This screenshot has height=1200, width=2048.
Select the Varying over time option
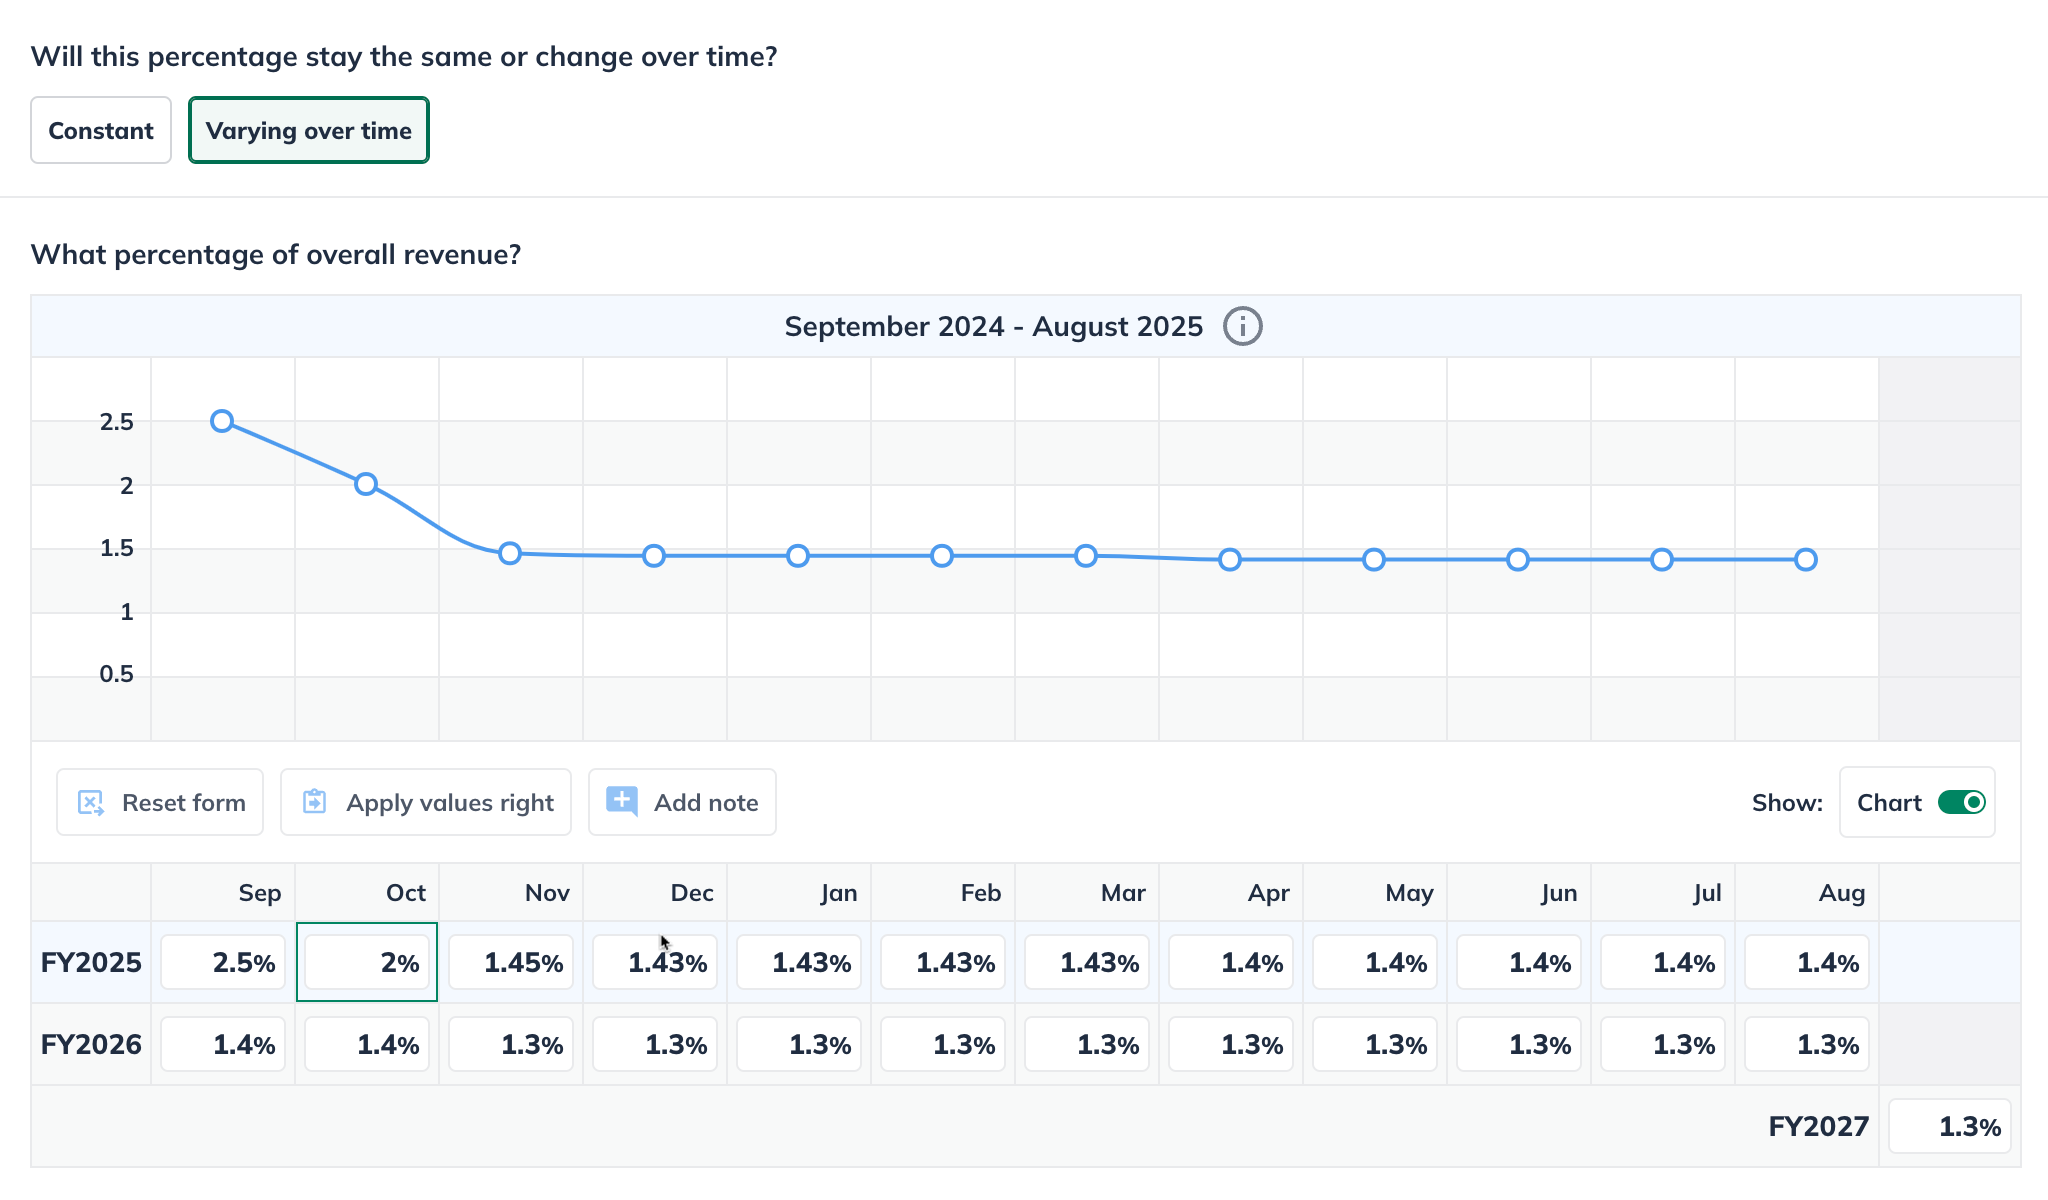click(308, 130)
